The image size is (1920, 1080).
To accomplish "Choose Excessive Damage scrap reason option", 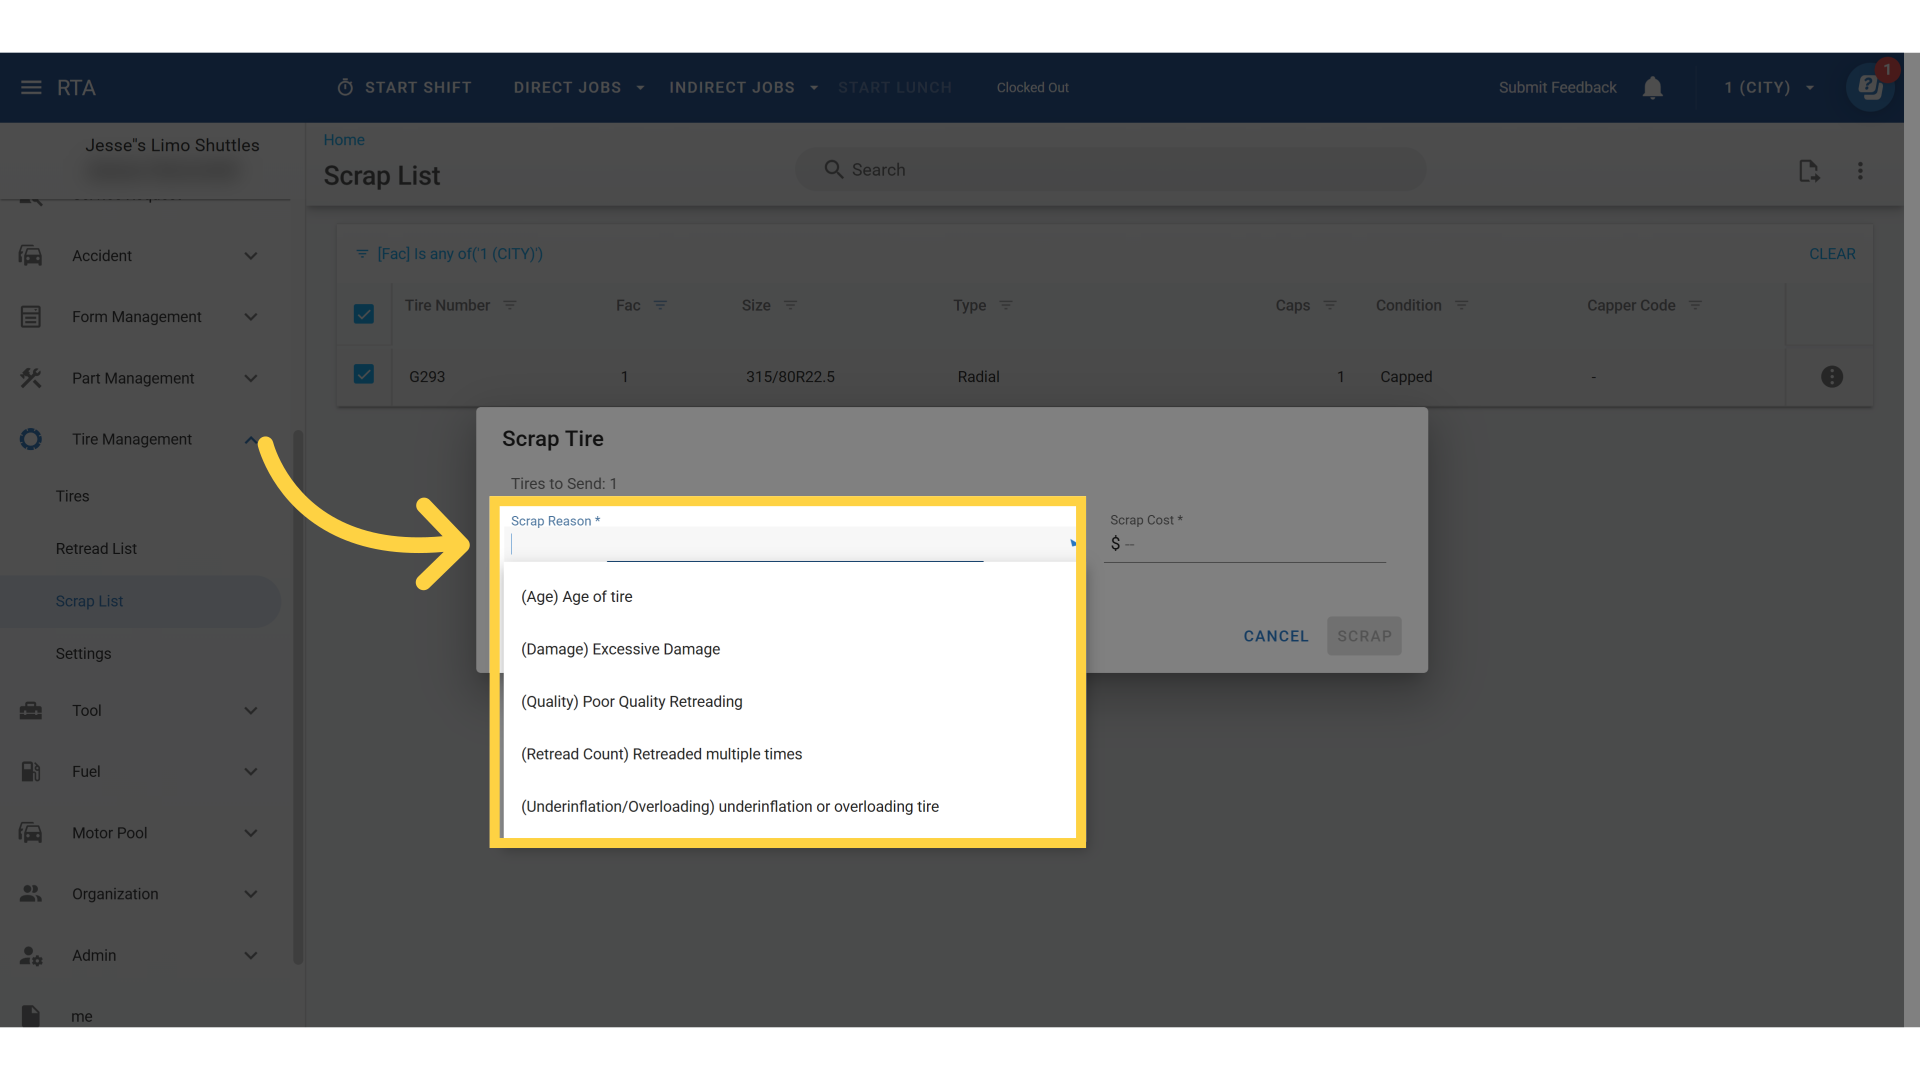I will click(x=620, y=649).
